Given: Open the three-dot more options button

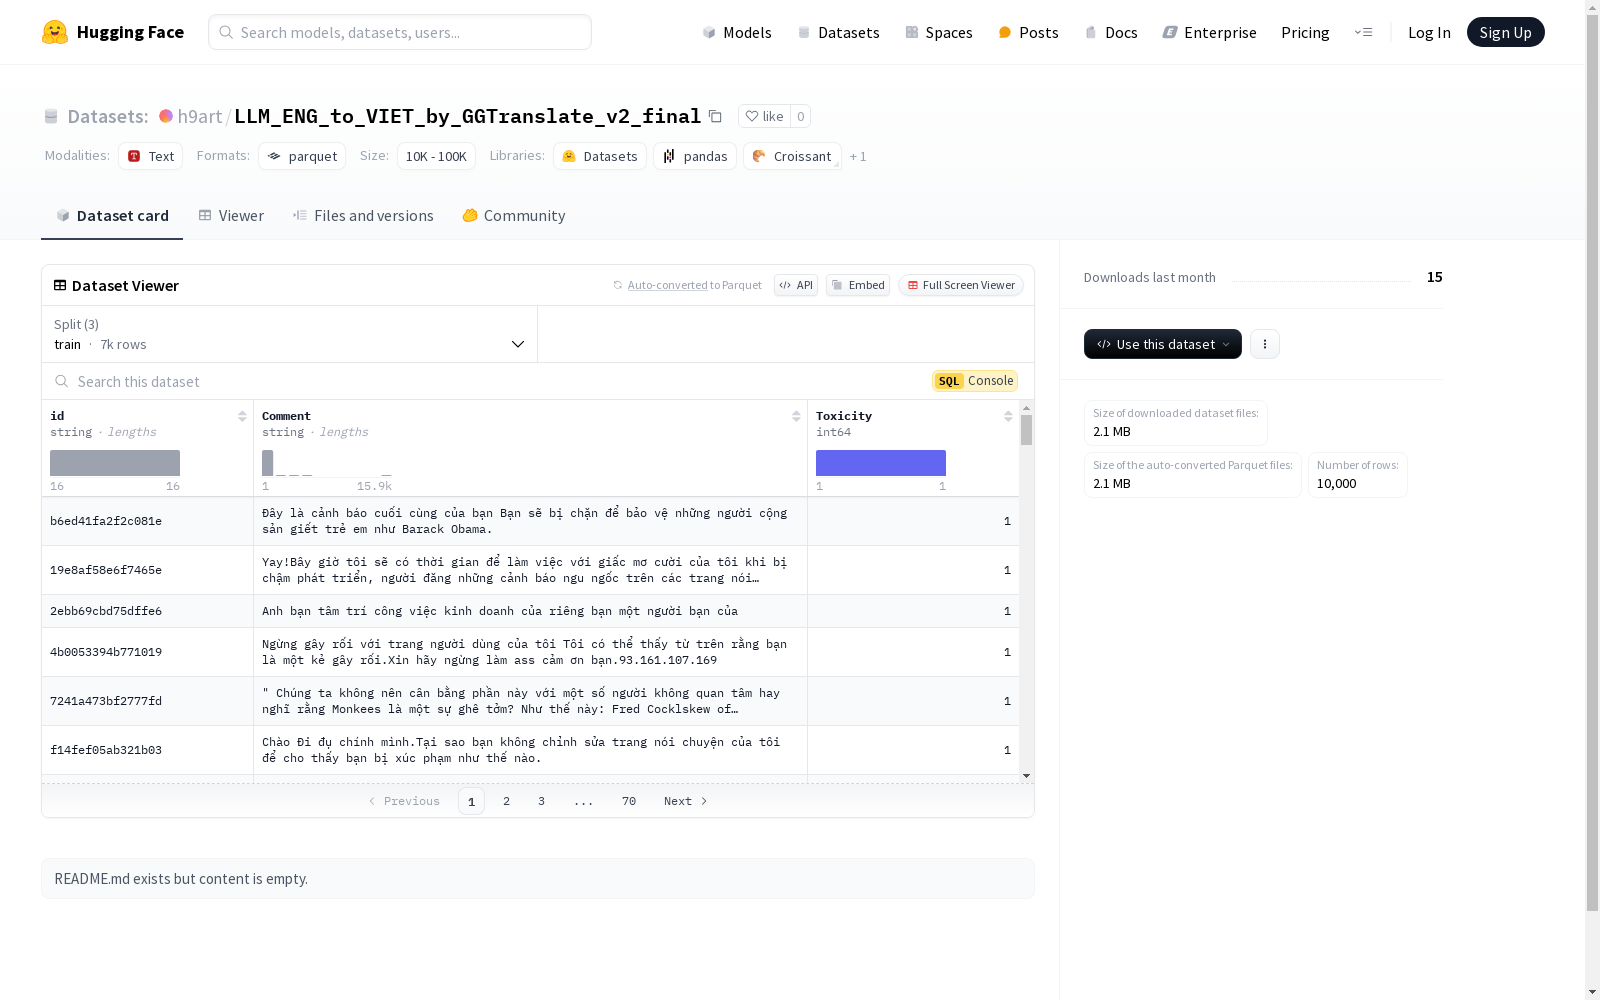Looking at the screenshot, I should 1264,344.
